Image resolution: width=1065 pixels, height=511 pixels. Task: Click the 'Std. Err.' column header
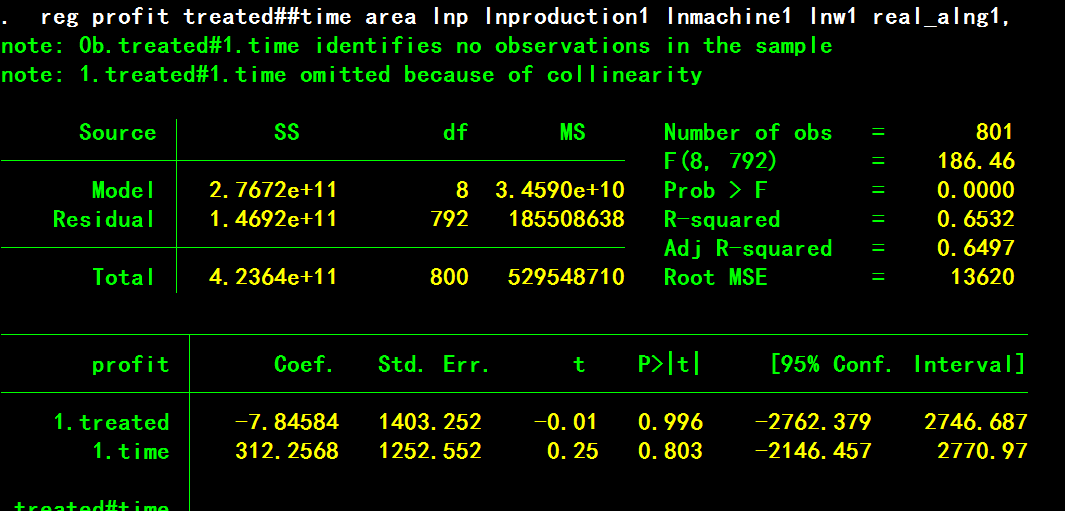point(434,365)
